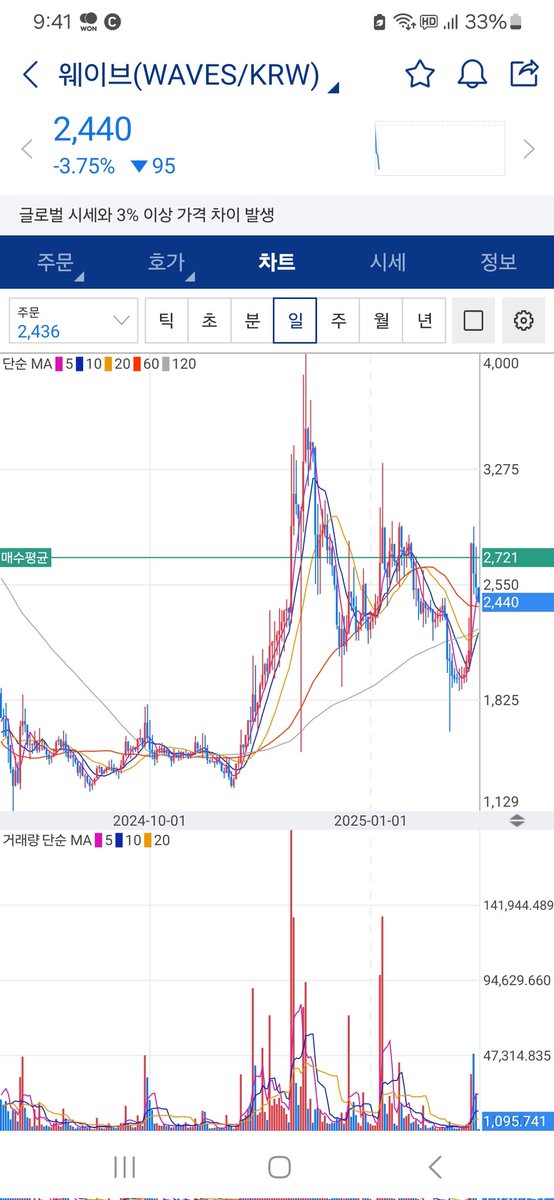Go to next coin arrow
Viewport: 554px width, 1200px height.
(529, 150)
